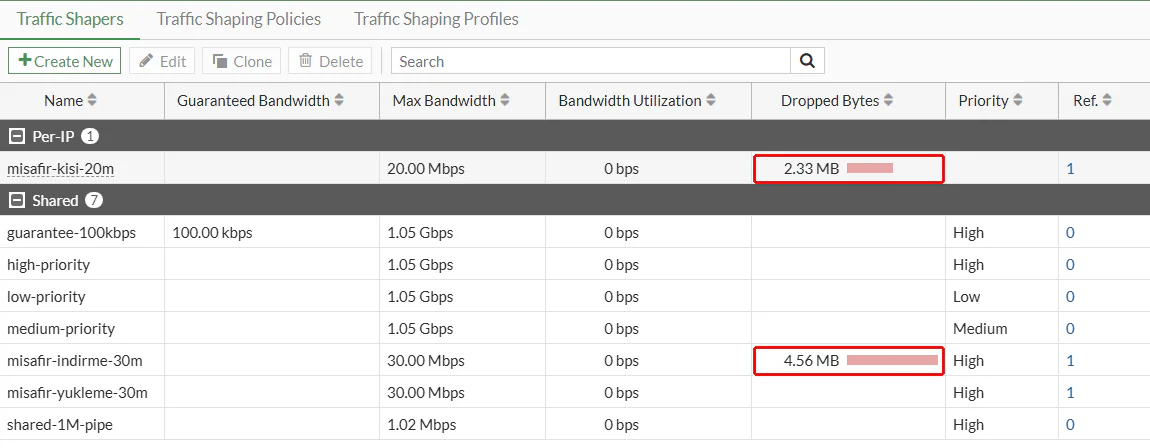Screen dimensions: 1150x448
Task: Click the Per-IP count badge
Action: click(x=89, y=136)
